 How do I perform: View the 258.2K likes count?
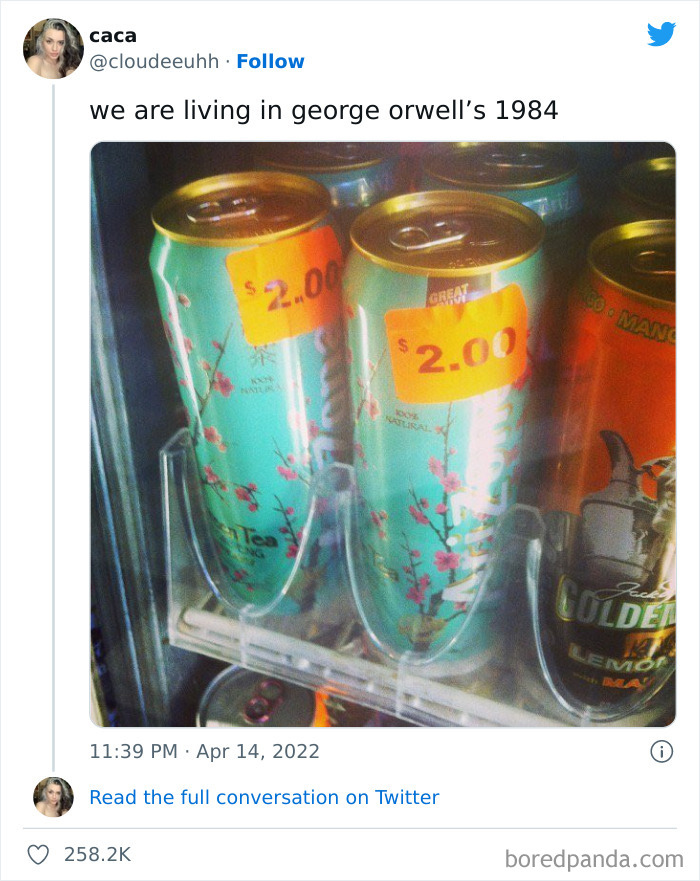tap(97, 855)
